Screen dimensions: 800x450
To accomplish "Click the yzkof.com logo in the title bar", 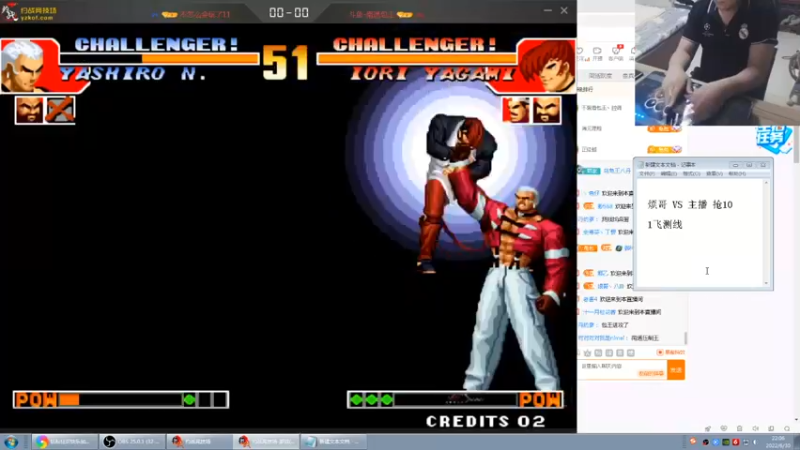I will pos(29,12).
